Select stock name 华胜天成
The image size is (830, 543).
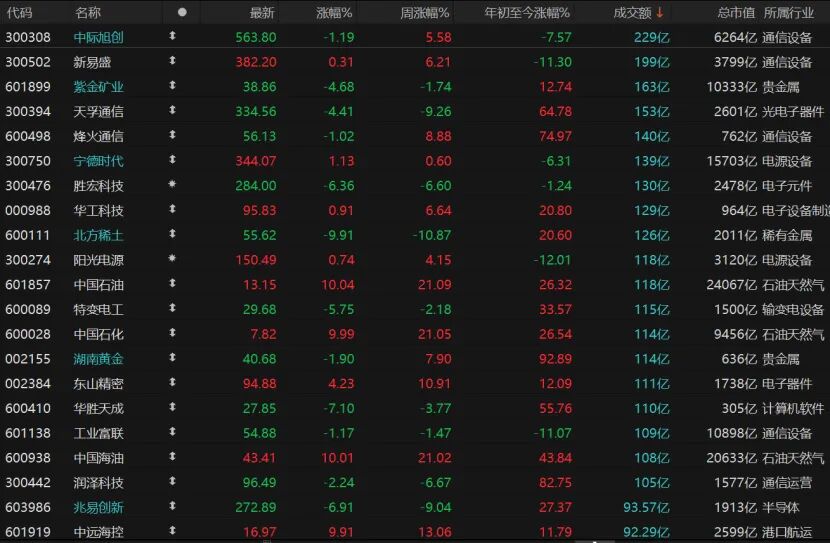[x=98, y=409]
